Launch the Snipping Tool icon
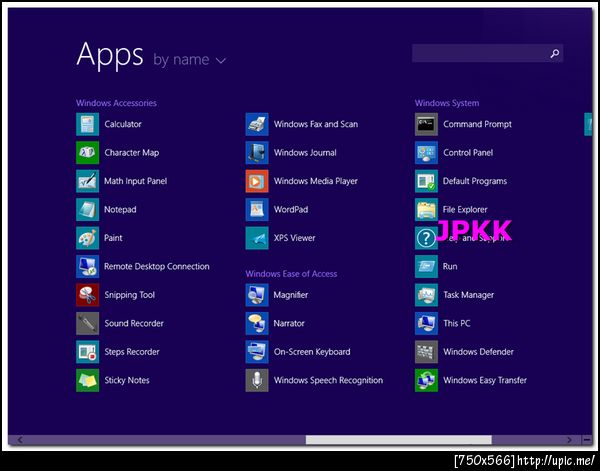 pos(87,295)
